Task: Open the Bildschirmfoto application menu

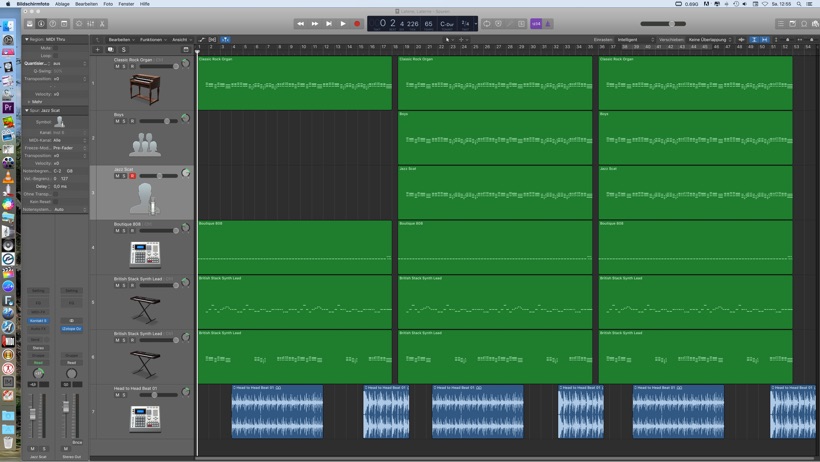Action: tap(32, 4)
